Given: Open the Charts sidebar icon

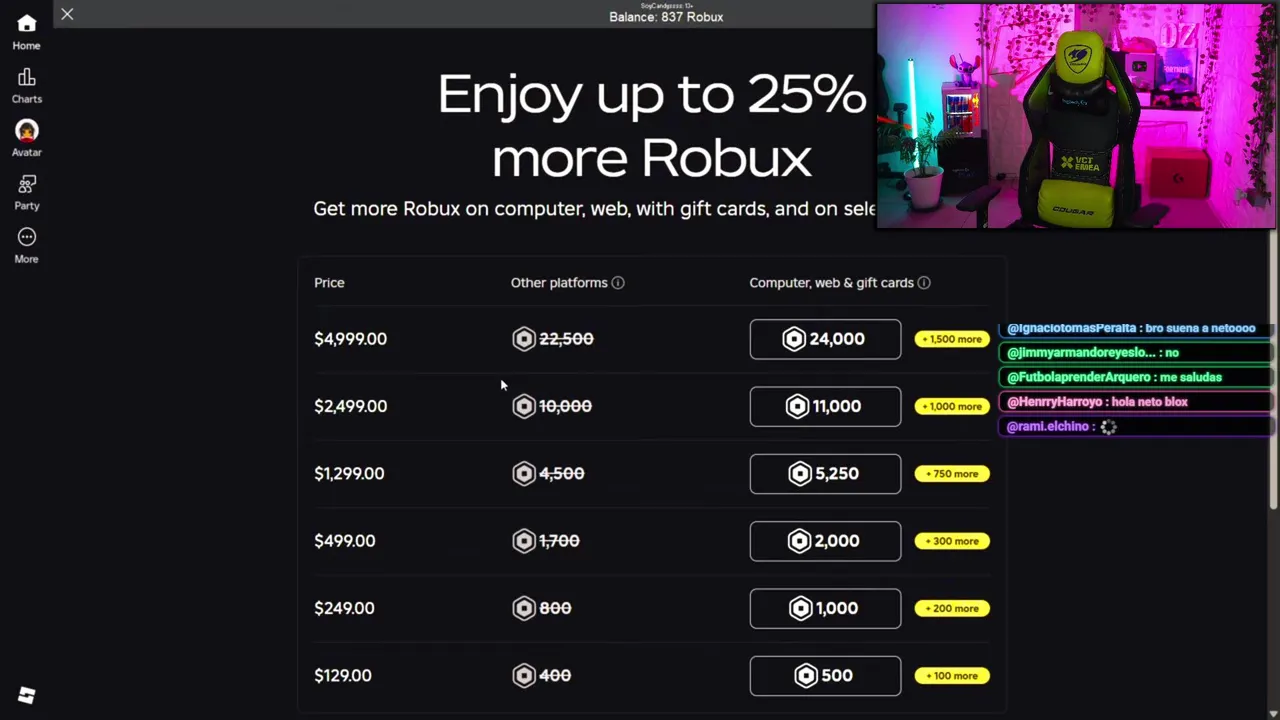Looking at the screenshot, I should tap(27, 85).
